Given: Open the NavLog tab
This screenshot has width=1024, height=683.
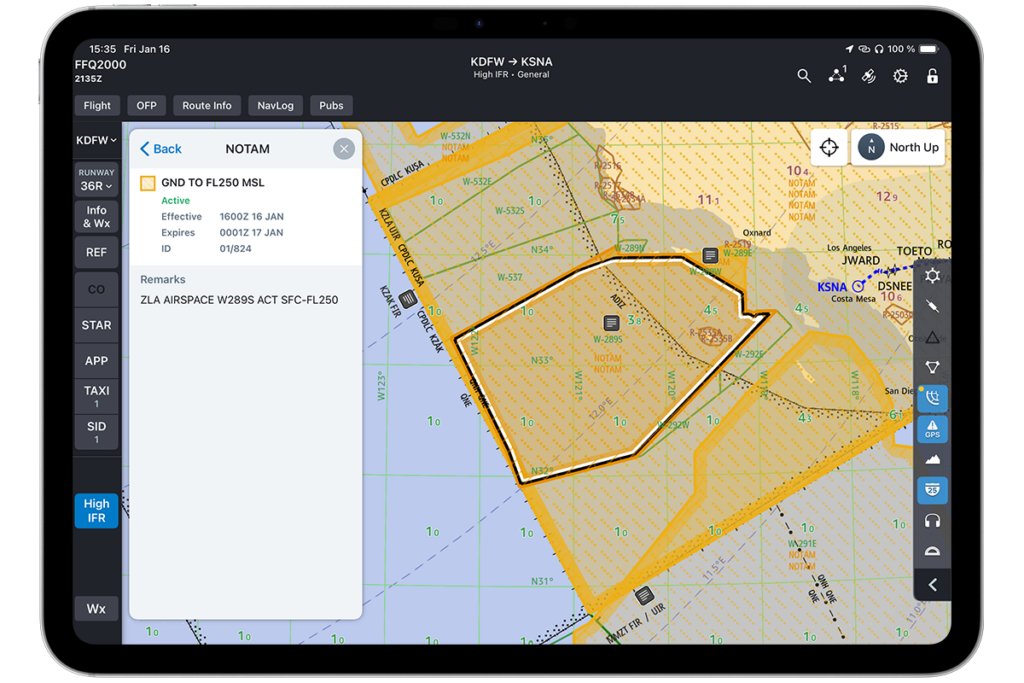Looking at the screenshot, I should tap(275, 105).
